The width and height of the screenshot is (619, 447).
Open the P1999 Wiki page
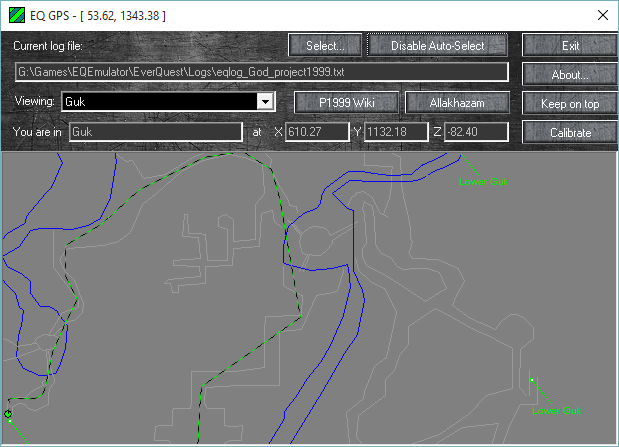tap(346, 103)
